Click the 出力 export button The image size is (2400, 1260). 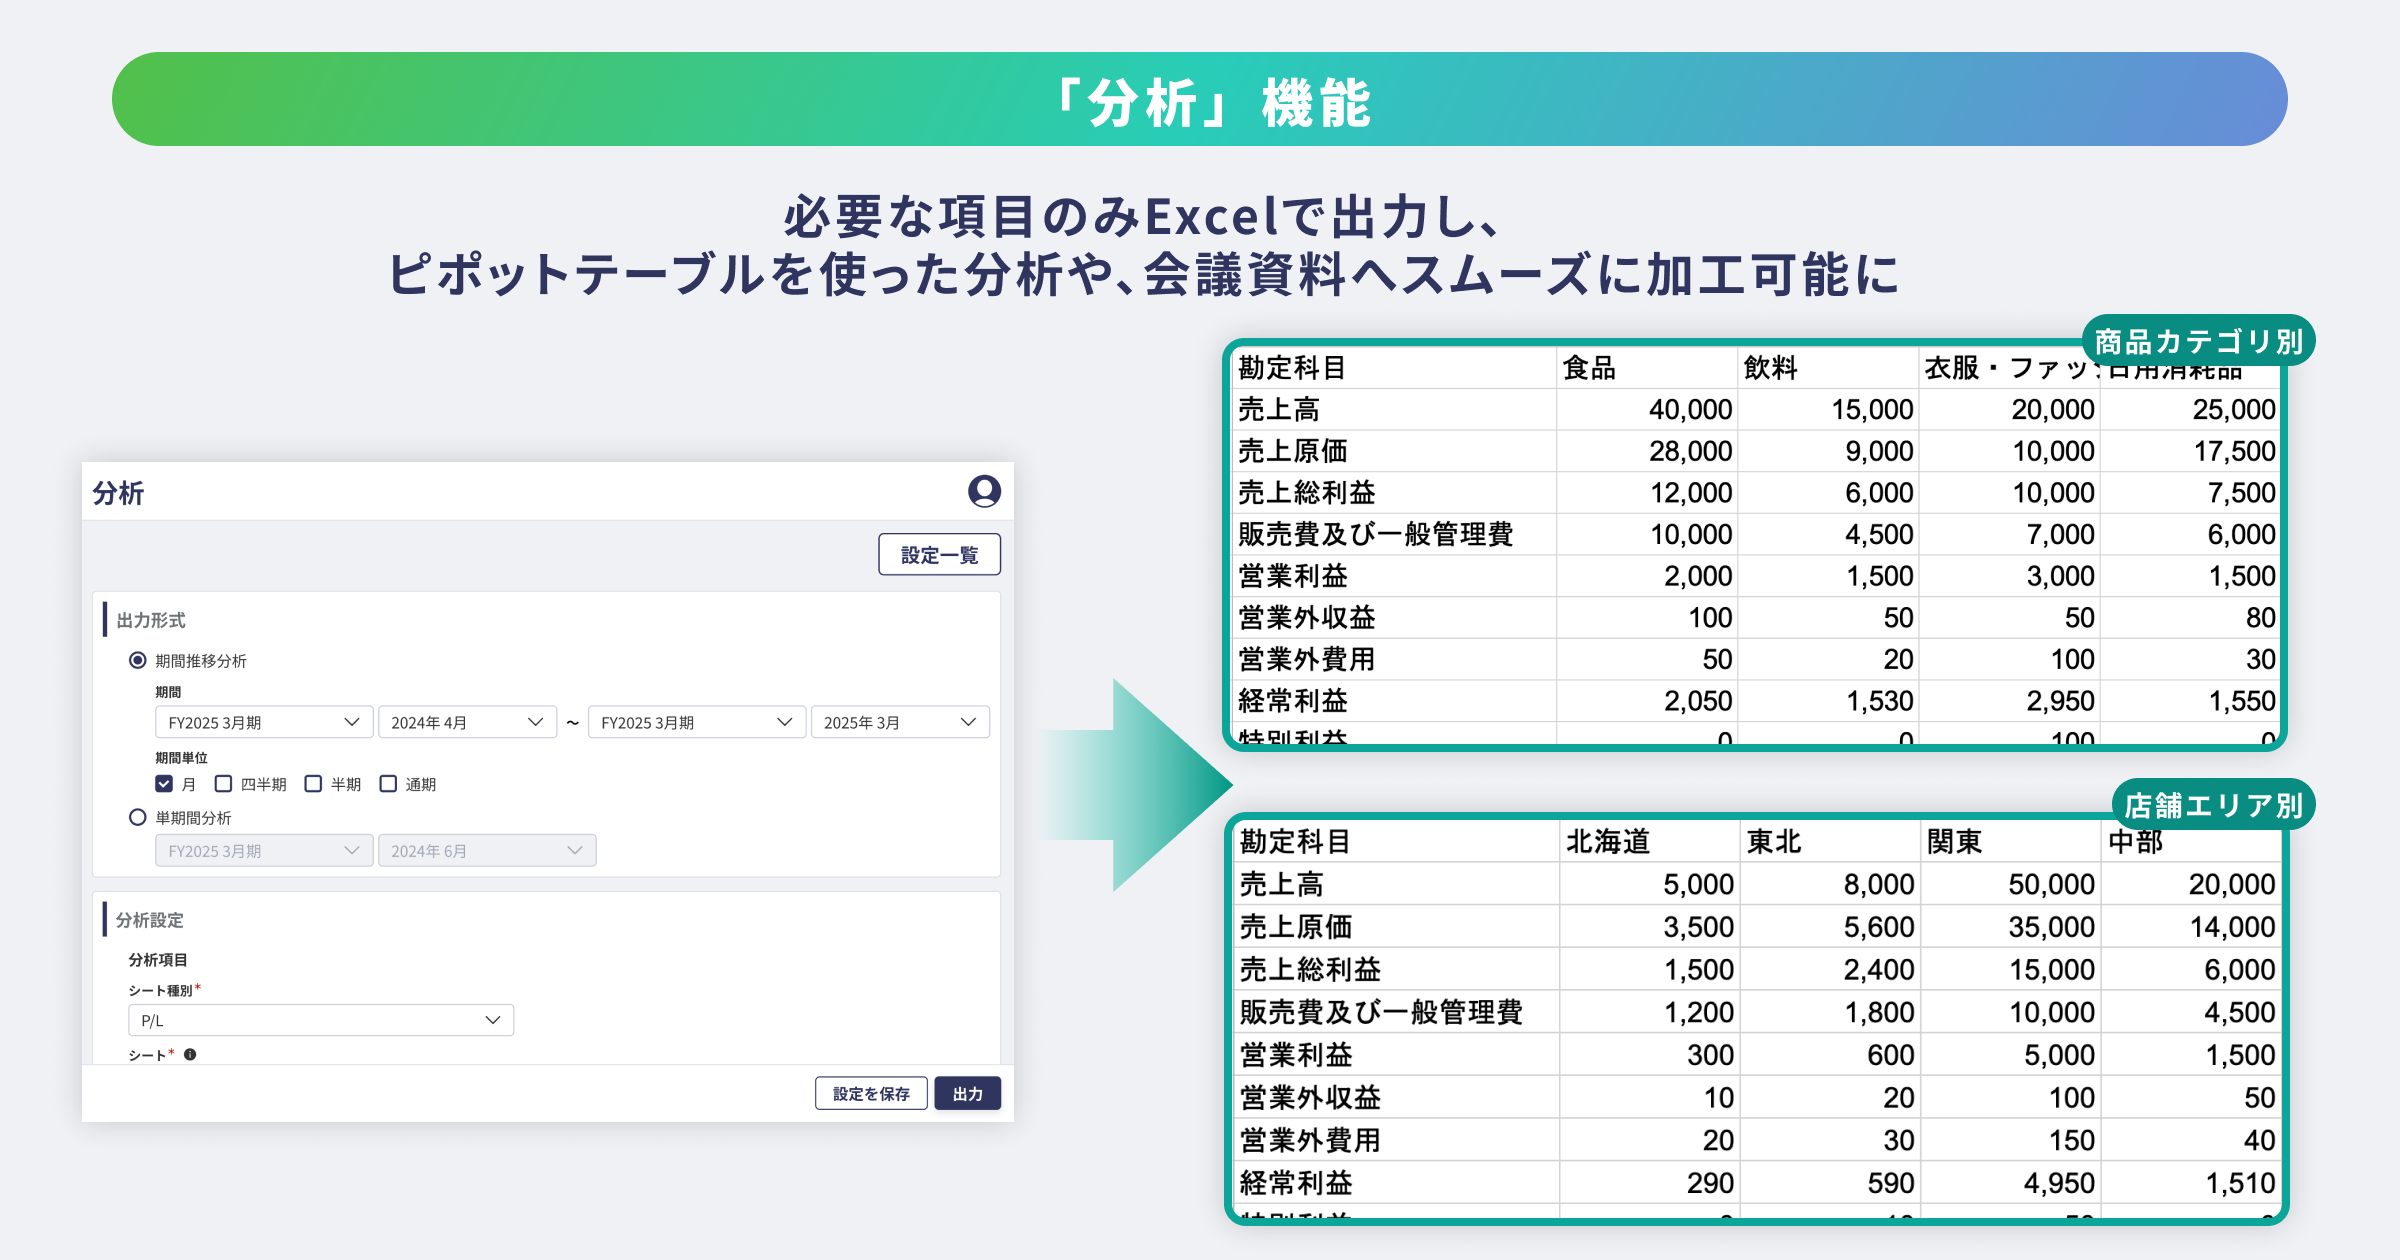tap(966, 1094)
